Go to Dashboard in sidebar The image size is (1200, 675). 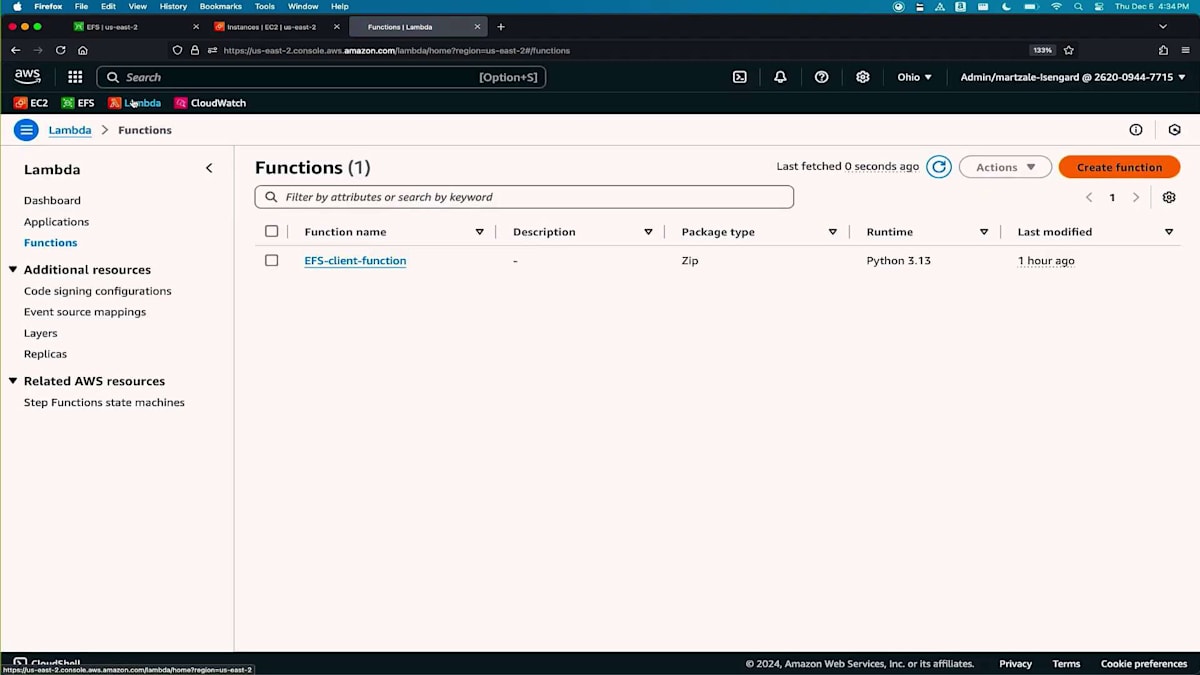pyautogui.click(x=52, y=201)
